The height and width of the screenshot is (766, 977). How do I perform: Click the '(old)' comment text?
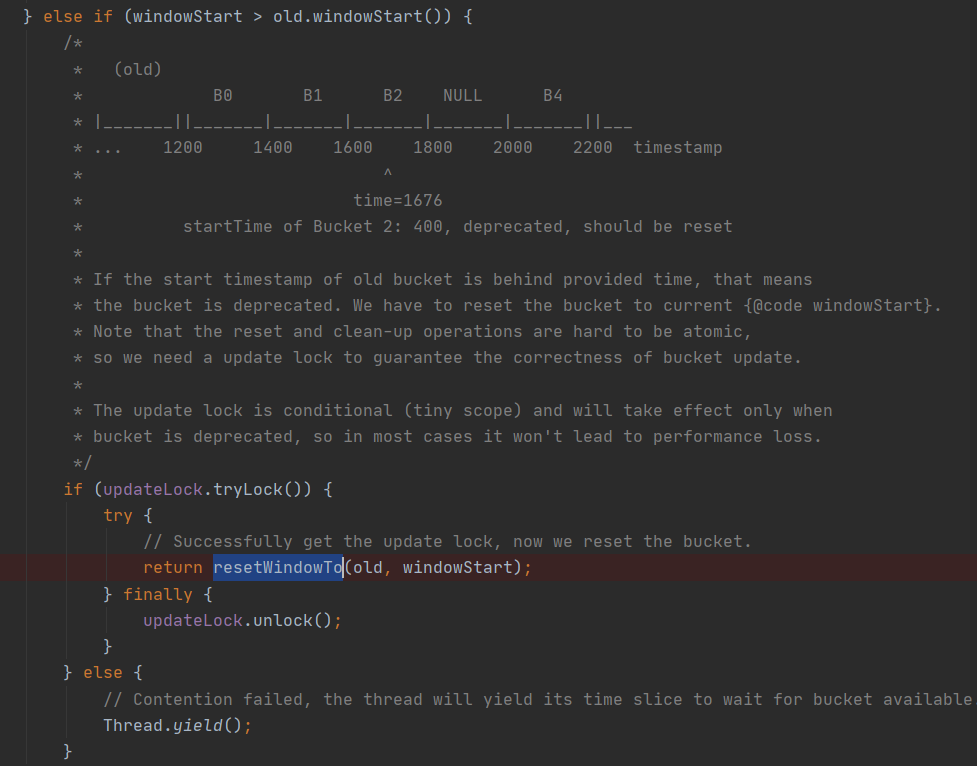[x=138, y=69]
